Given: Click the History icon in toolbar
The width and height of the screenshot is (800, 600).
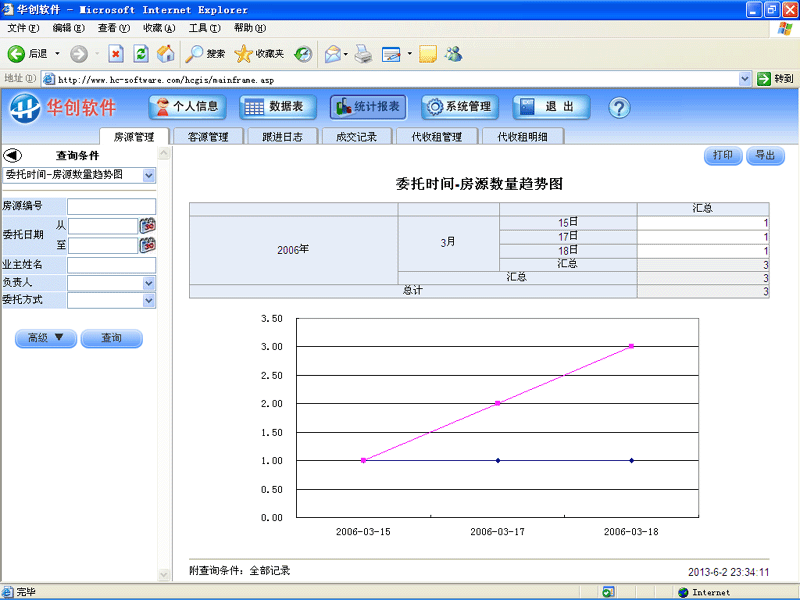Looking at the screenshot, I should [x=303, y=54].
